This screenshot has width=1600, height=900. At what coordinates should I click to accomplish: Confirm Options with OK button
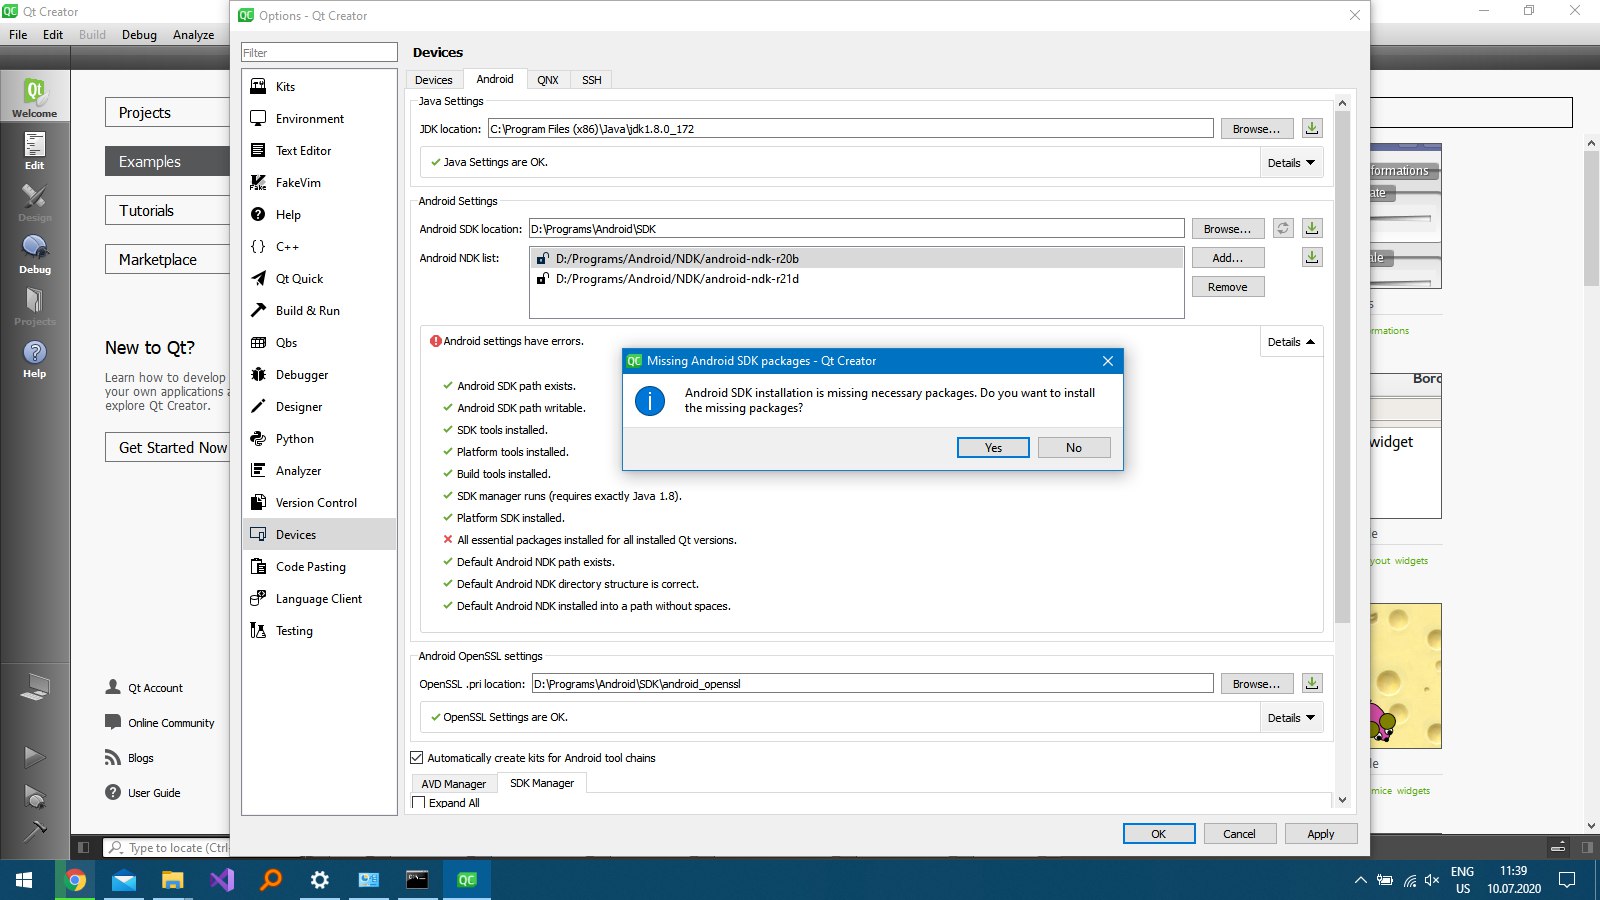tap(1158, 834)
